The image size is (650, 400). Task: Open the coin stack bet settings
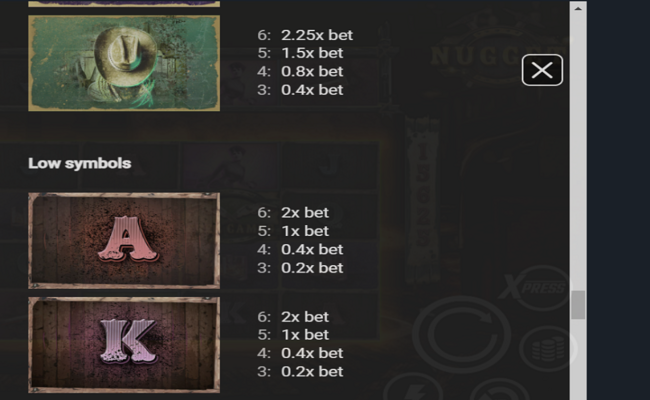[x=547, y=348]
